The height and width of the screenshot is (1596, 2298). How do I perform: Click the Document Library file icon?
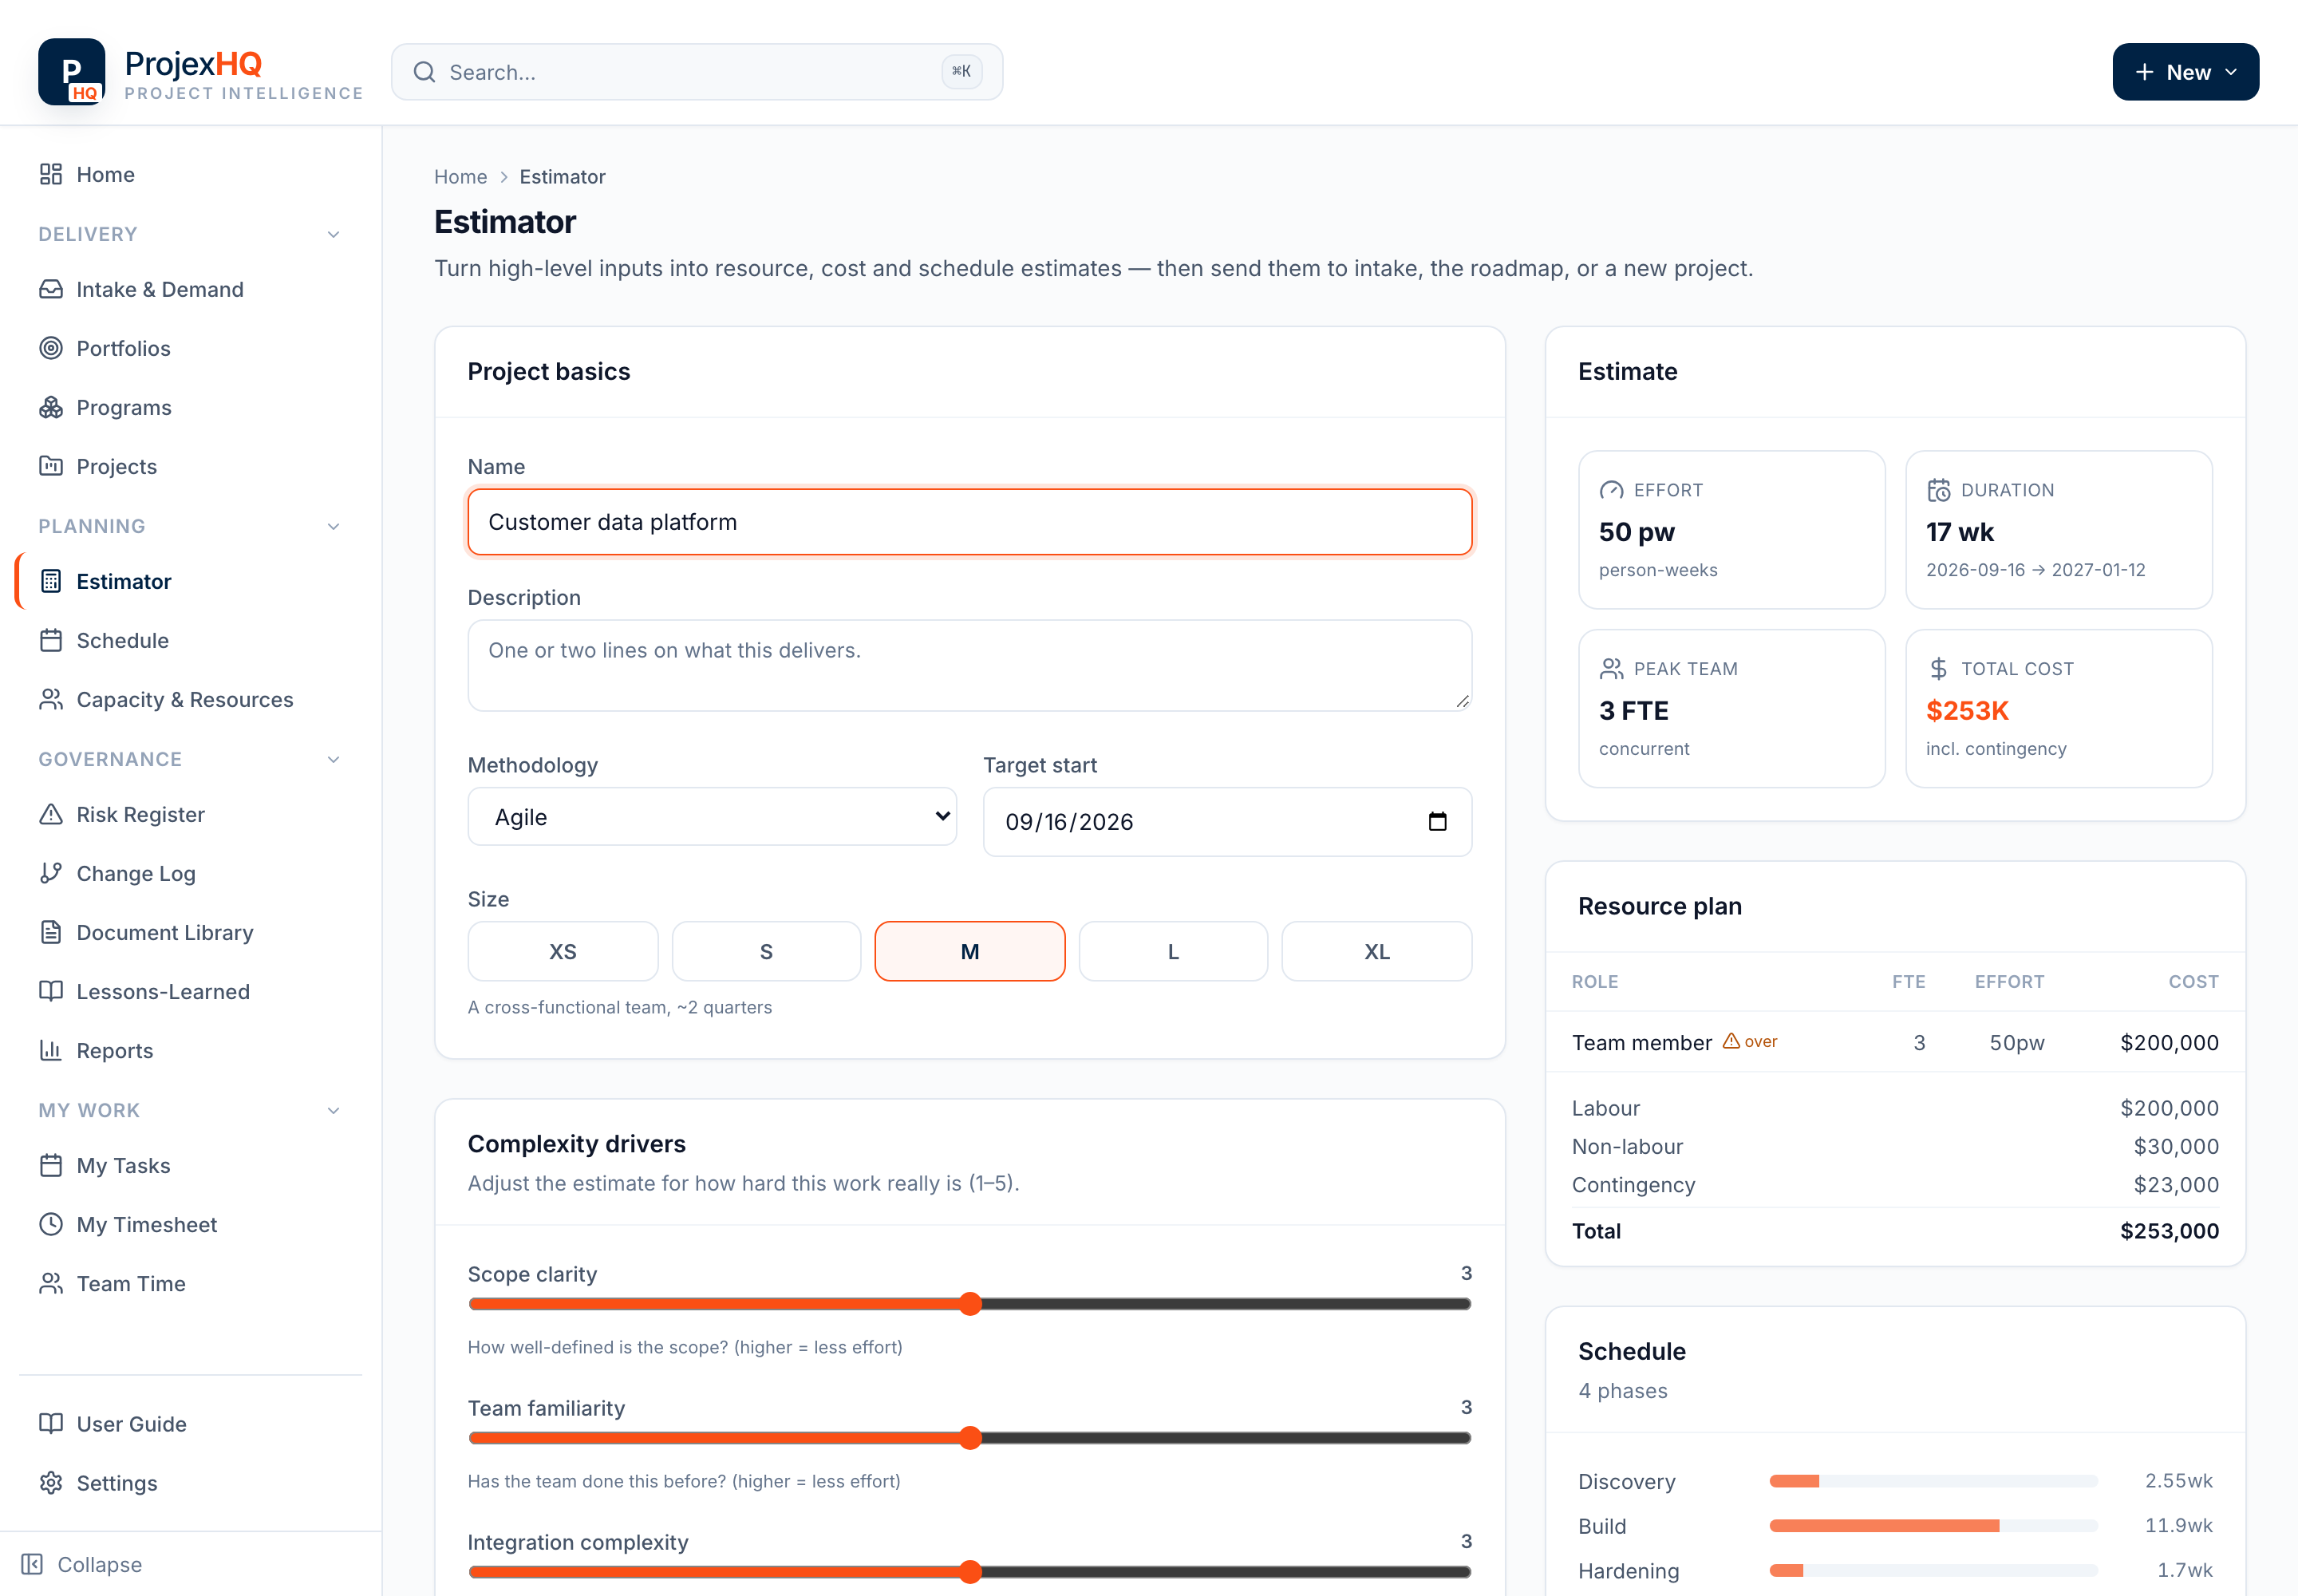(x=51, y=932)
